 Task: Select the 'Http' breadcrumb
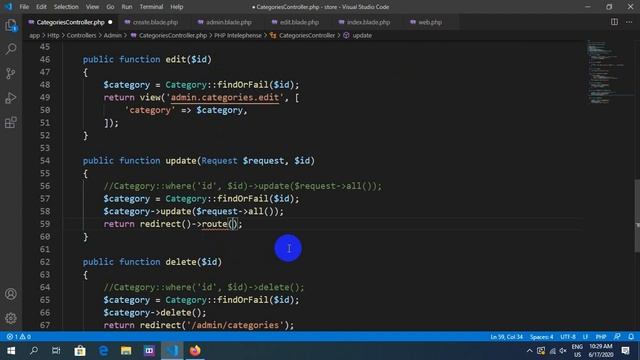[53, 36]
